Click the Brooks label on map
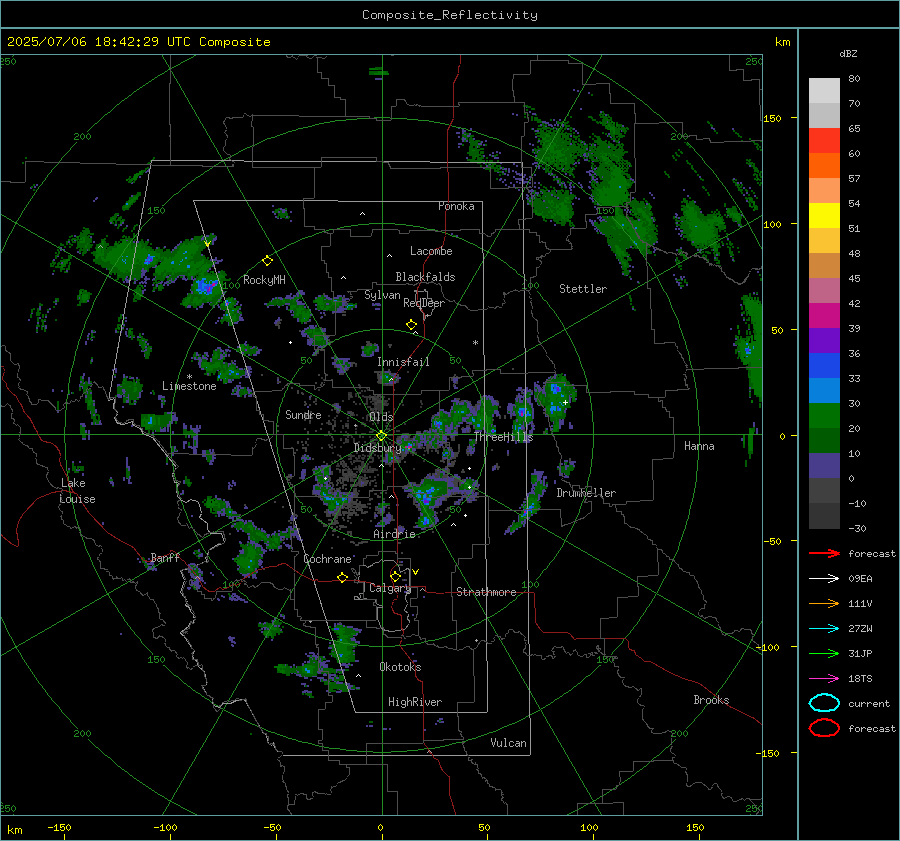Image resolution: width=900 pixels, height=841 pixels. point(711,700)
